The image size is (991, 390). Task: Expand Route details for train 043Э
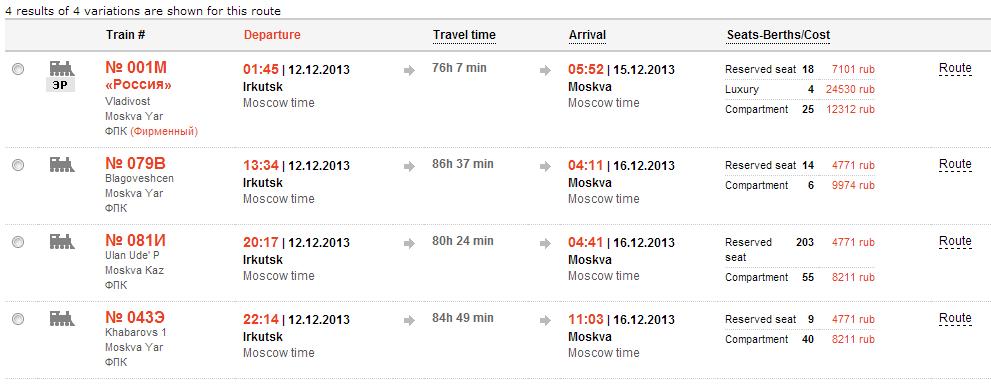955,318
